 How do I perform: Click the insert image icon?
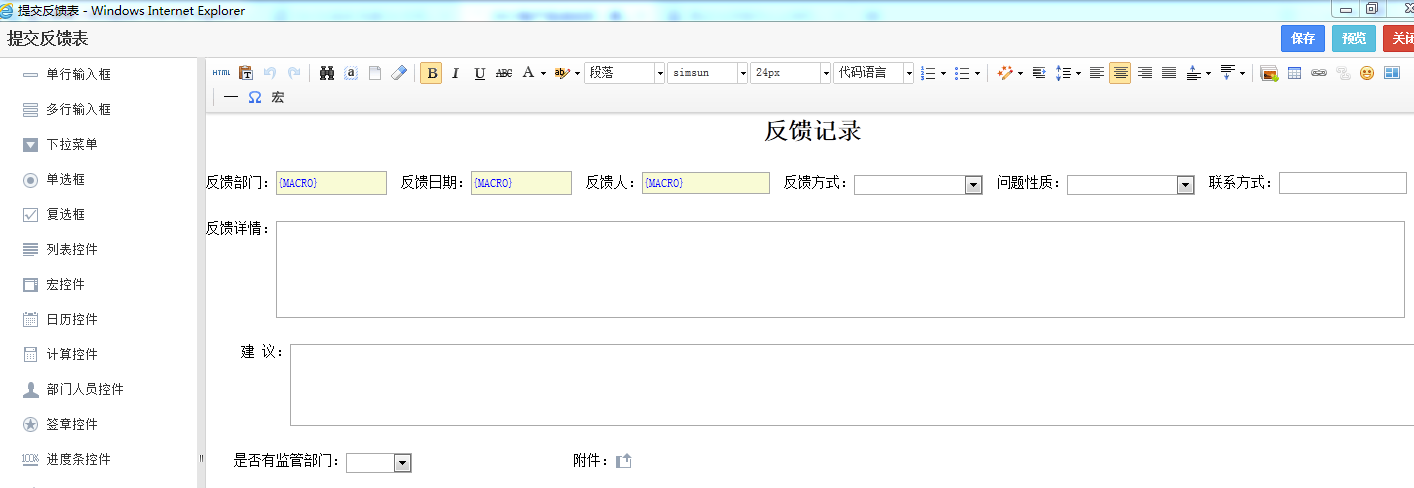(1269, 73)
